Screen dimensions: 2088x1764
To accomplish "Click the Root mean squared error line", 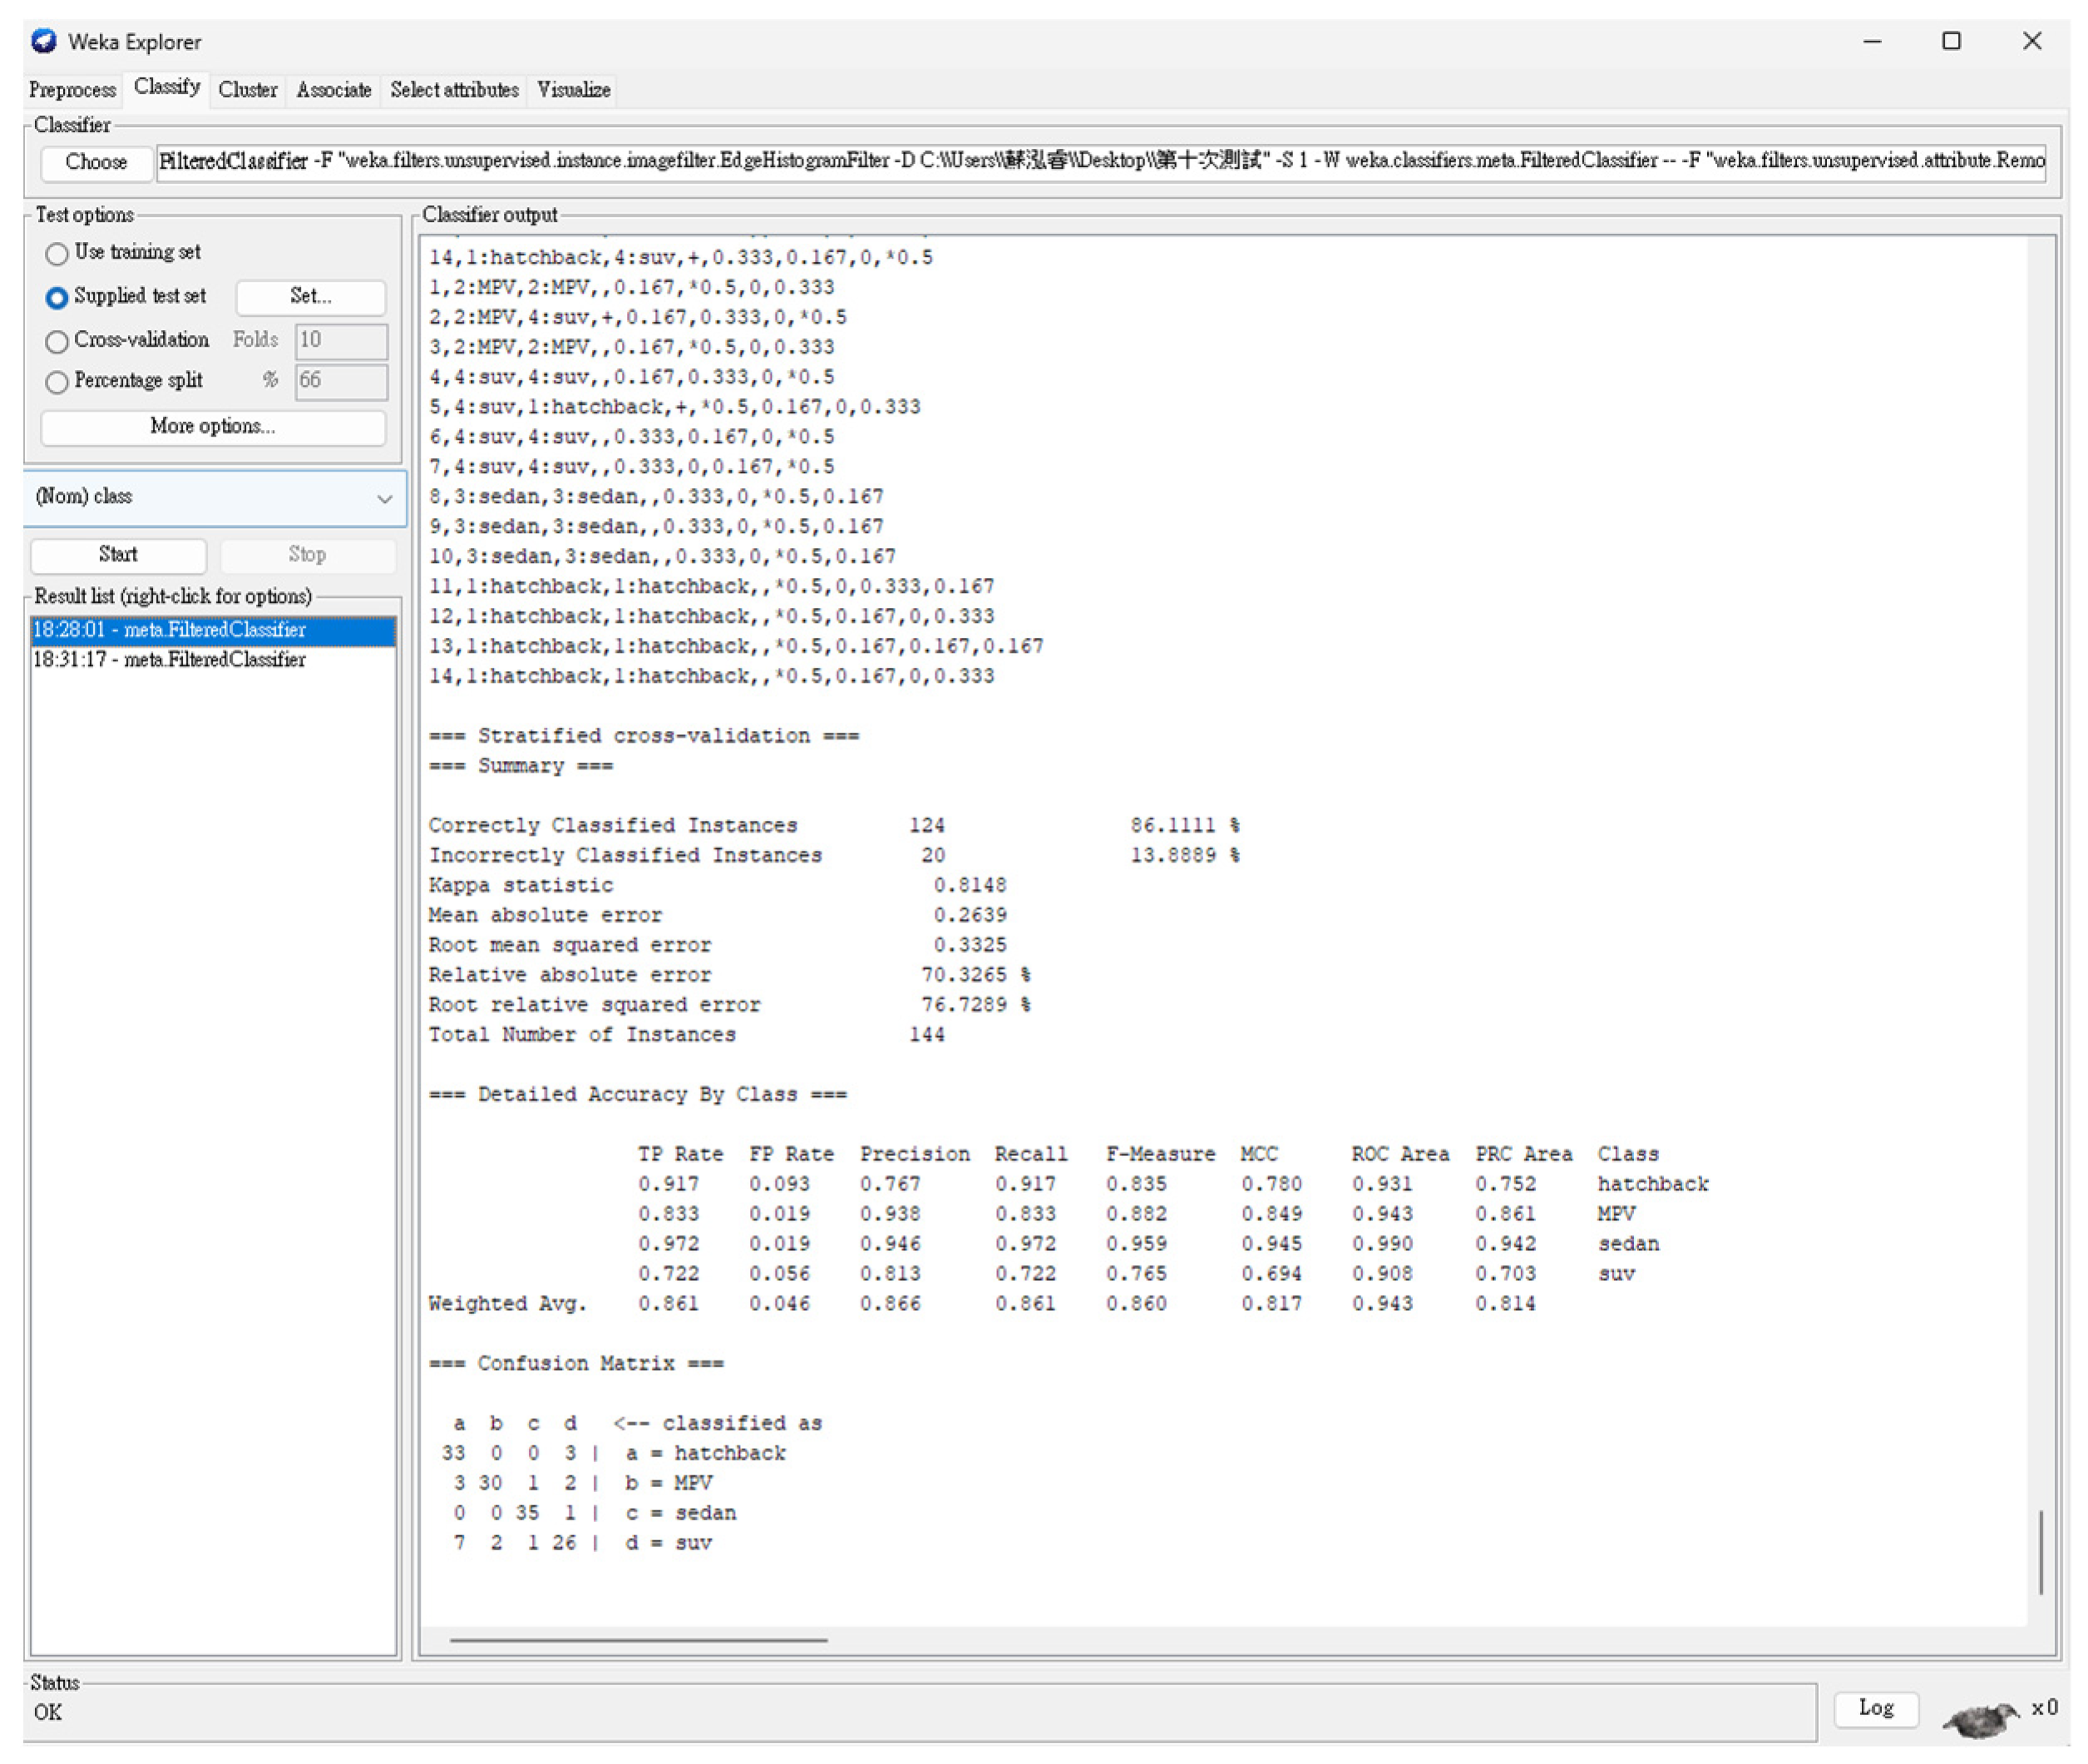I will click(717, 946).
